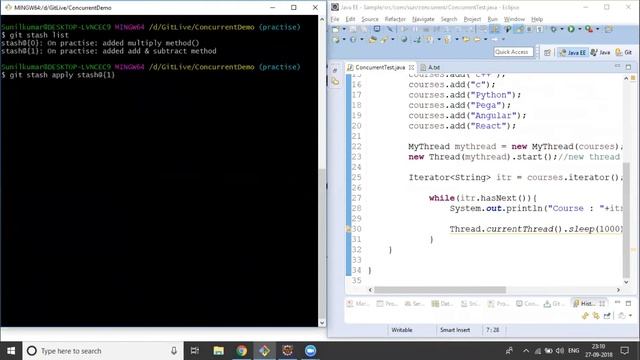
Task: Click the while(itr.hasNext()) line in editor
Action: tap(482, 198)
